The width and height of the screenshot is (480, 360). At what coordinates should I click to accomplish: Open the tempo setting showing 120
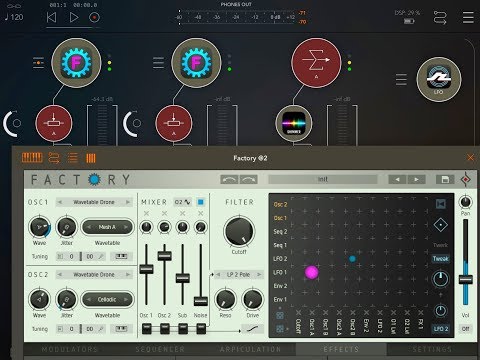coord(14,17)
